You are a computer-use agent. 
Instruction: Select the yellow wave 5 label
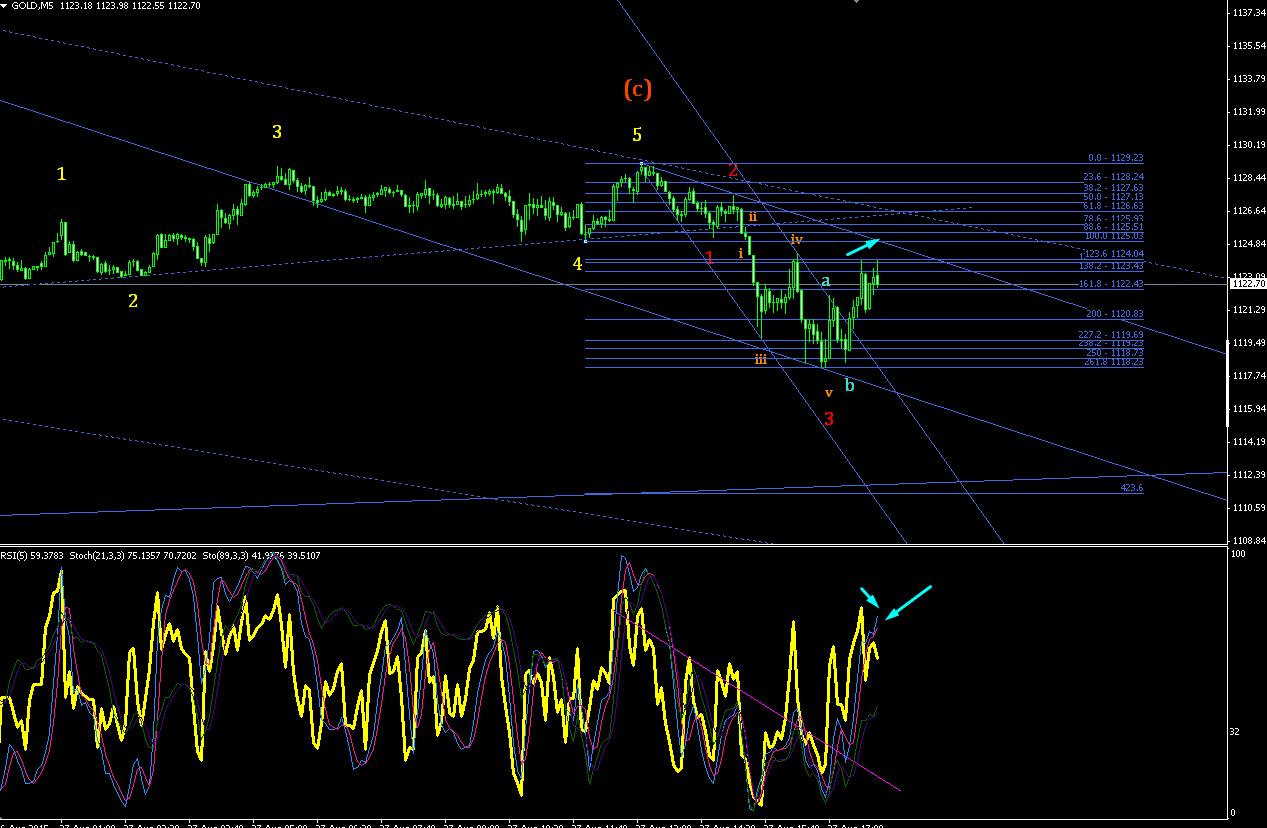coord(637,134)
